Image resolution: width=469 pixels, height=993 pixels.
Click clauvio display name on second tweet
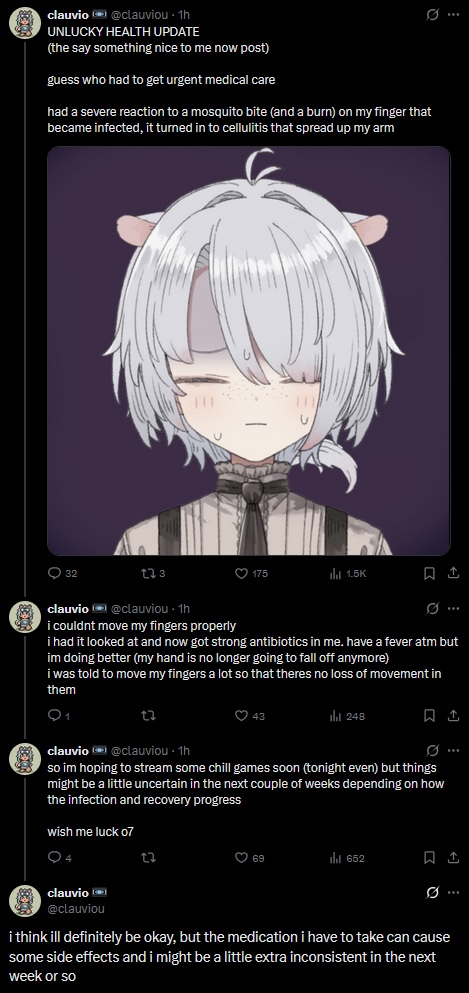[68, 609]
